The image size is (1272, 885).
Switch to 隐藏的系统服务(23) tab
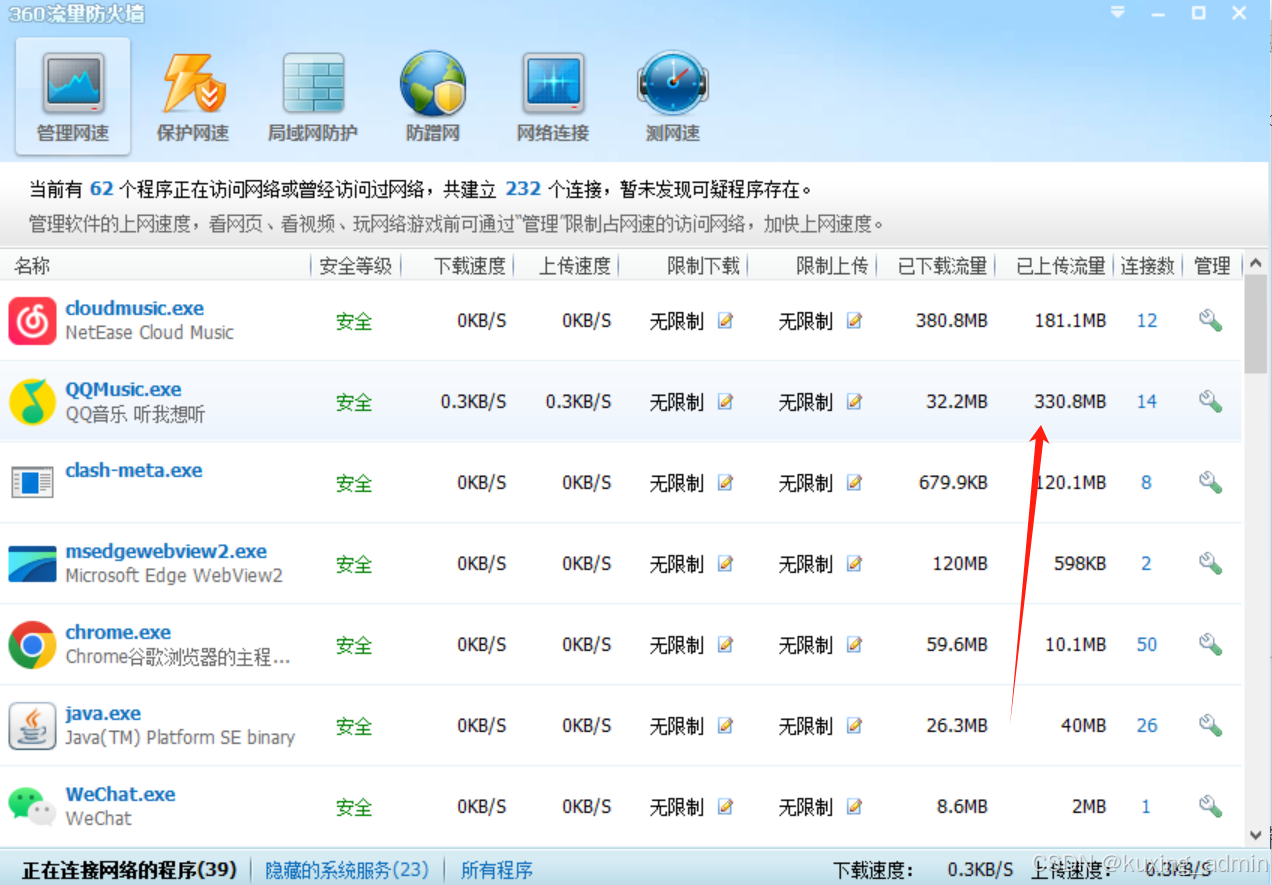click(x=346, y=870)
